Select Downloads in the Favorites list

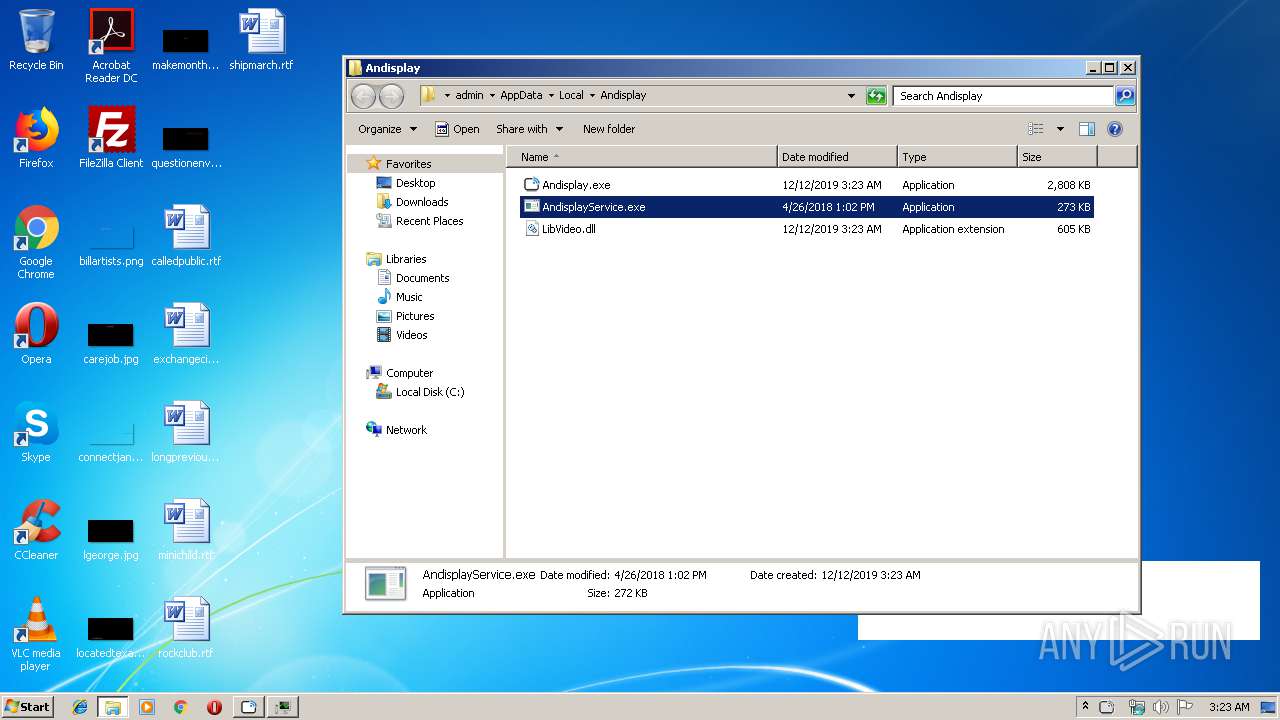(x=421, y=202)
